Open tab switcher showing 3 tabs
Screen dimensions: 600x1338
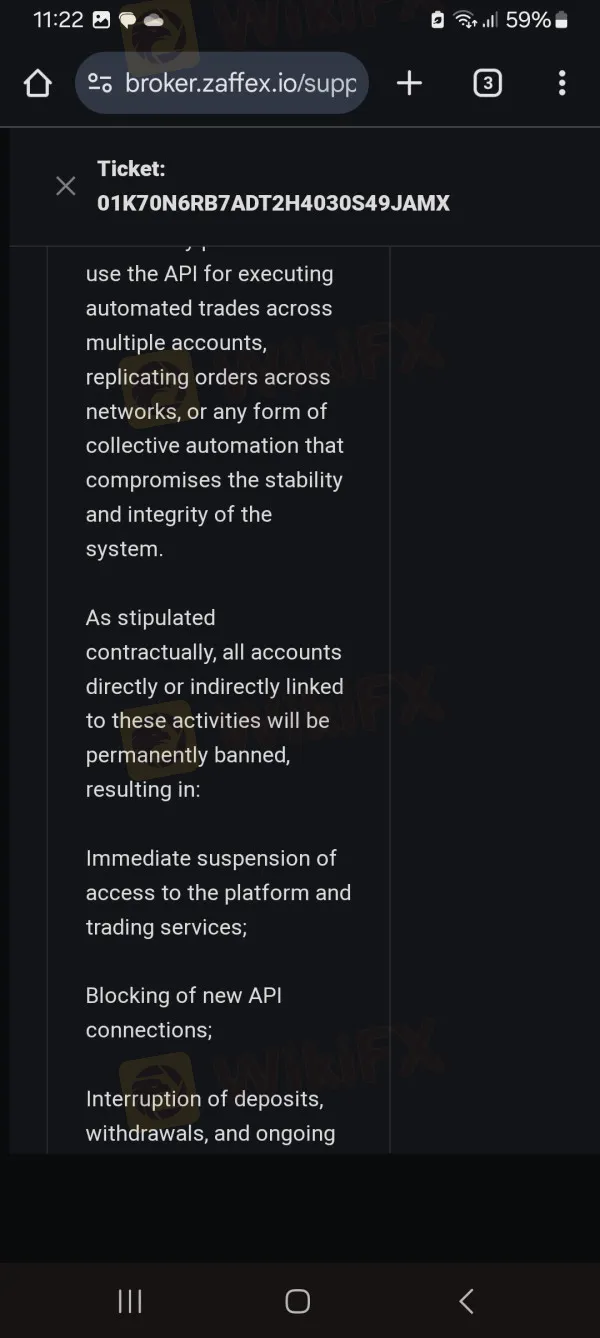pos(487,84)
